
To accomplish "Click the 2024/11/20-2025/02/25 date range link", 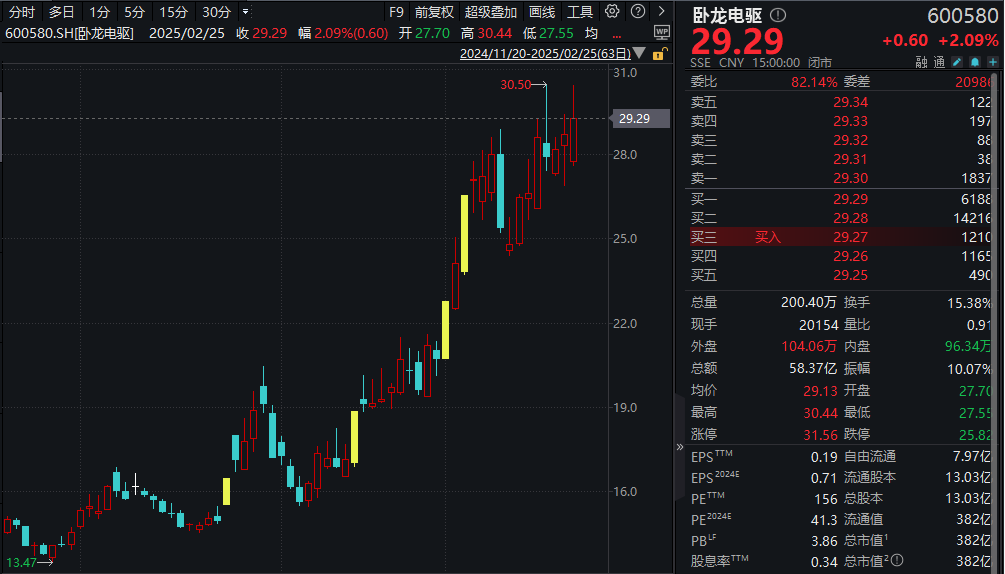I will pyautogui.click(x=544, y=54).
